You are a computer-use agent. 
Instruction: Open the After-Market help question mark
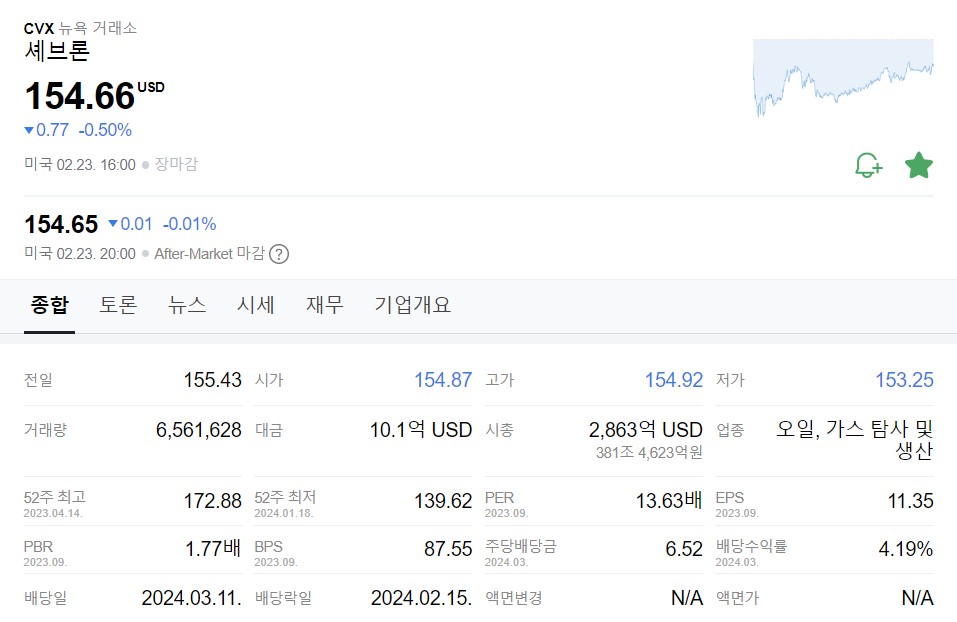coord(279,254)
